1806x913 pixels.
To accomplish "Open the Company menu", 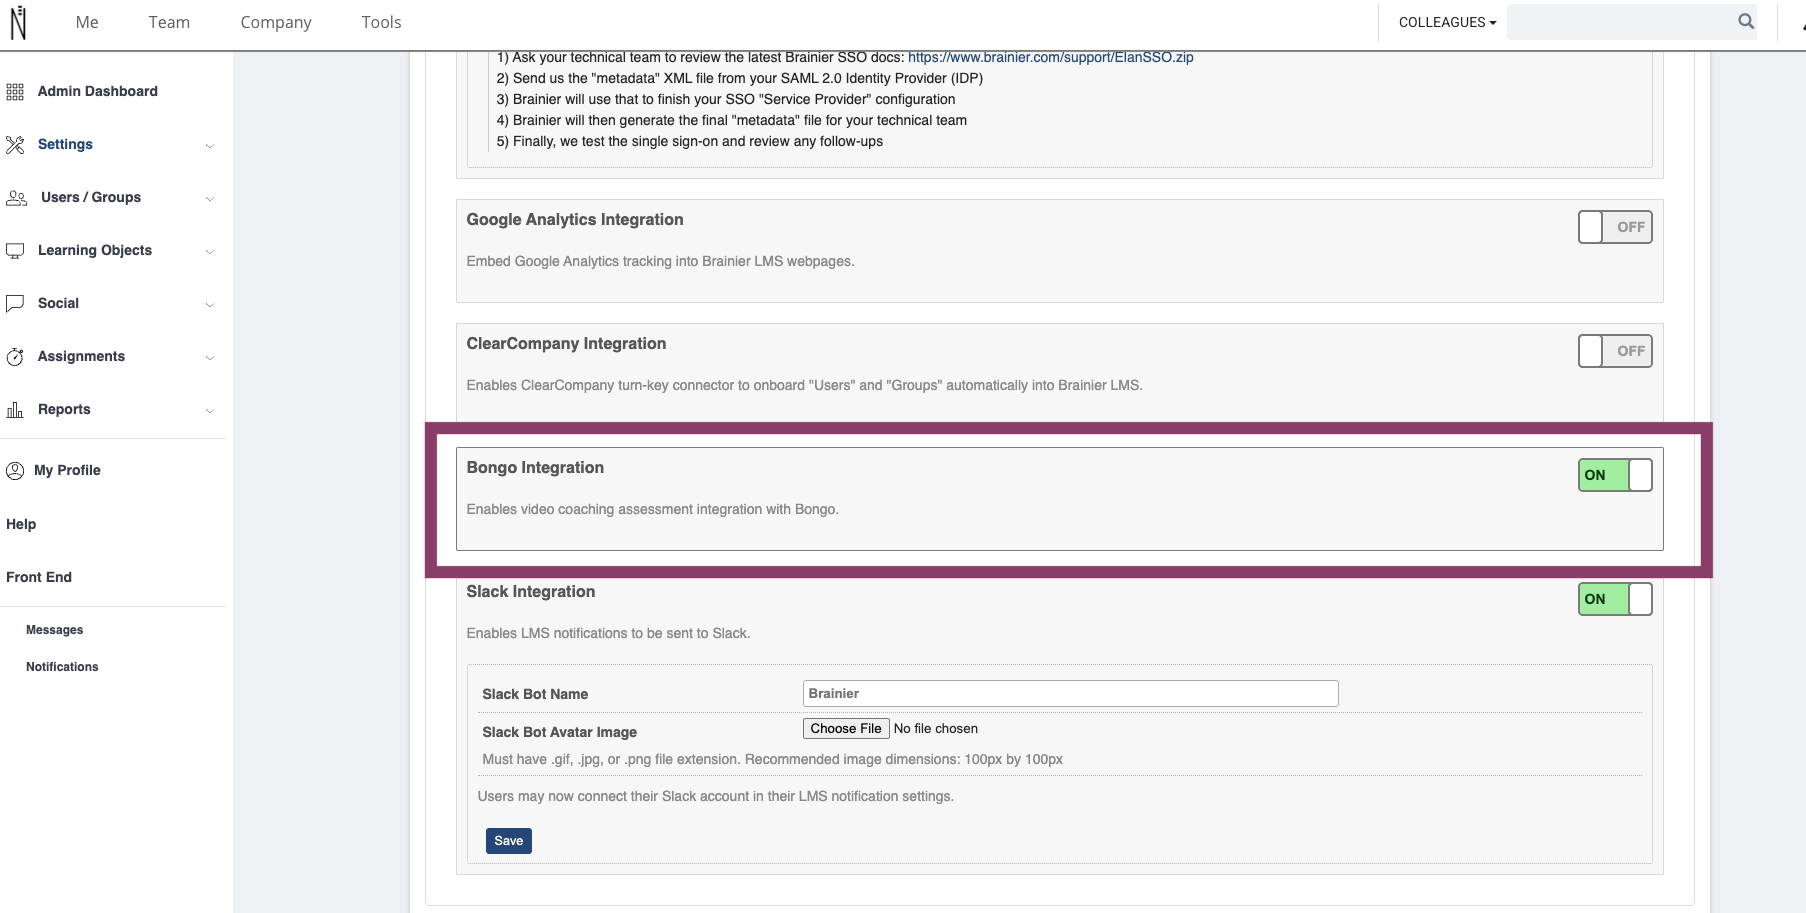I will (276, 22).
